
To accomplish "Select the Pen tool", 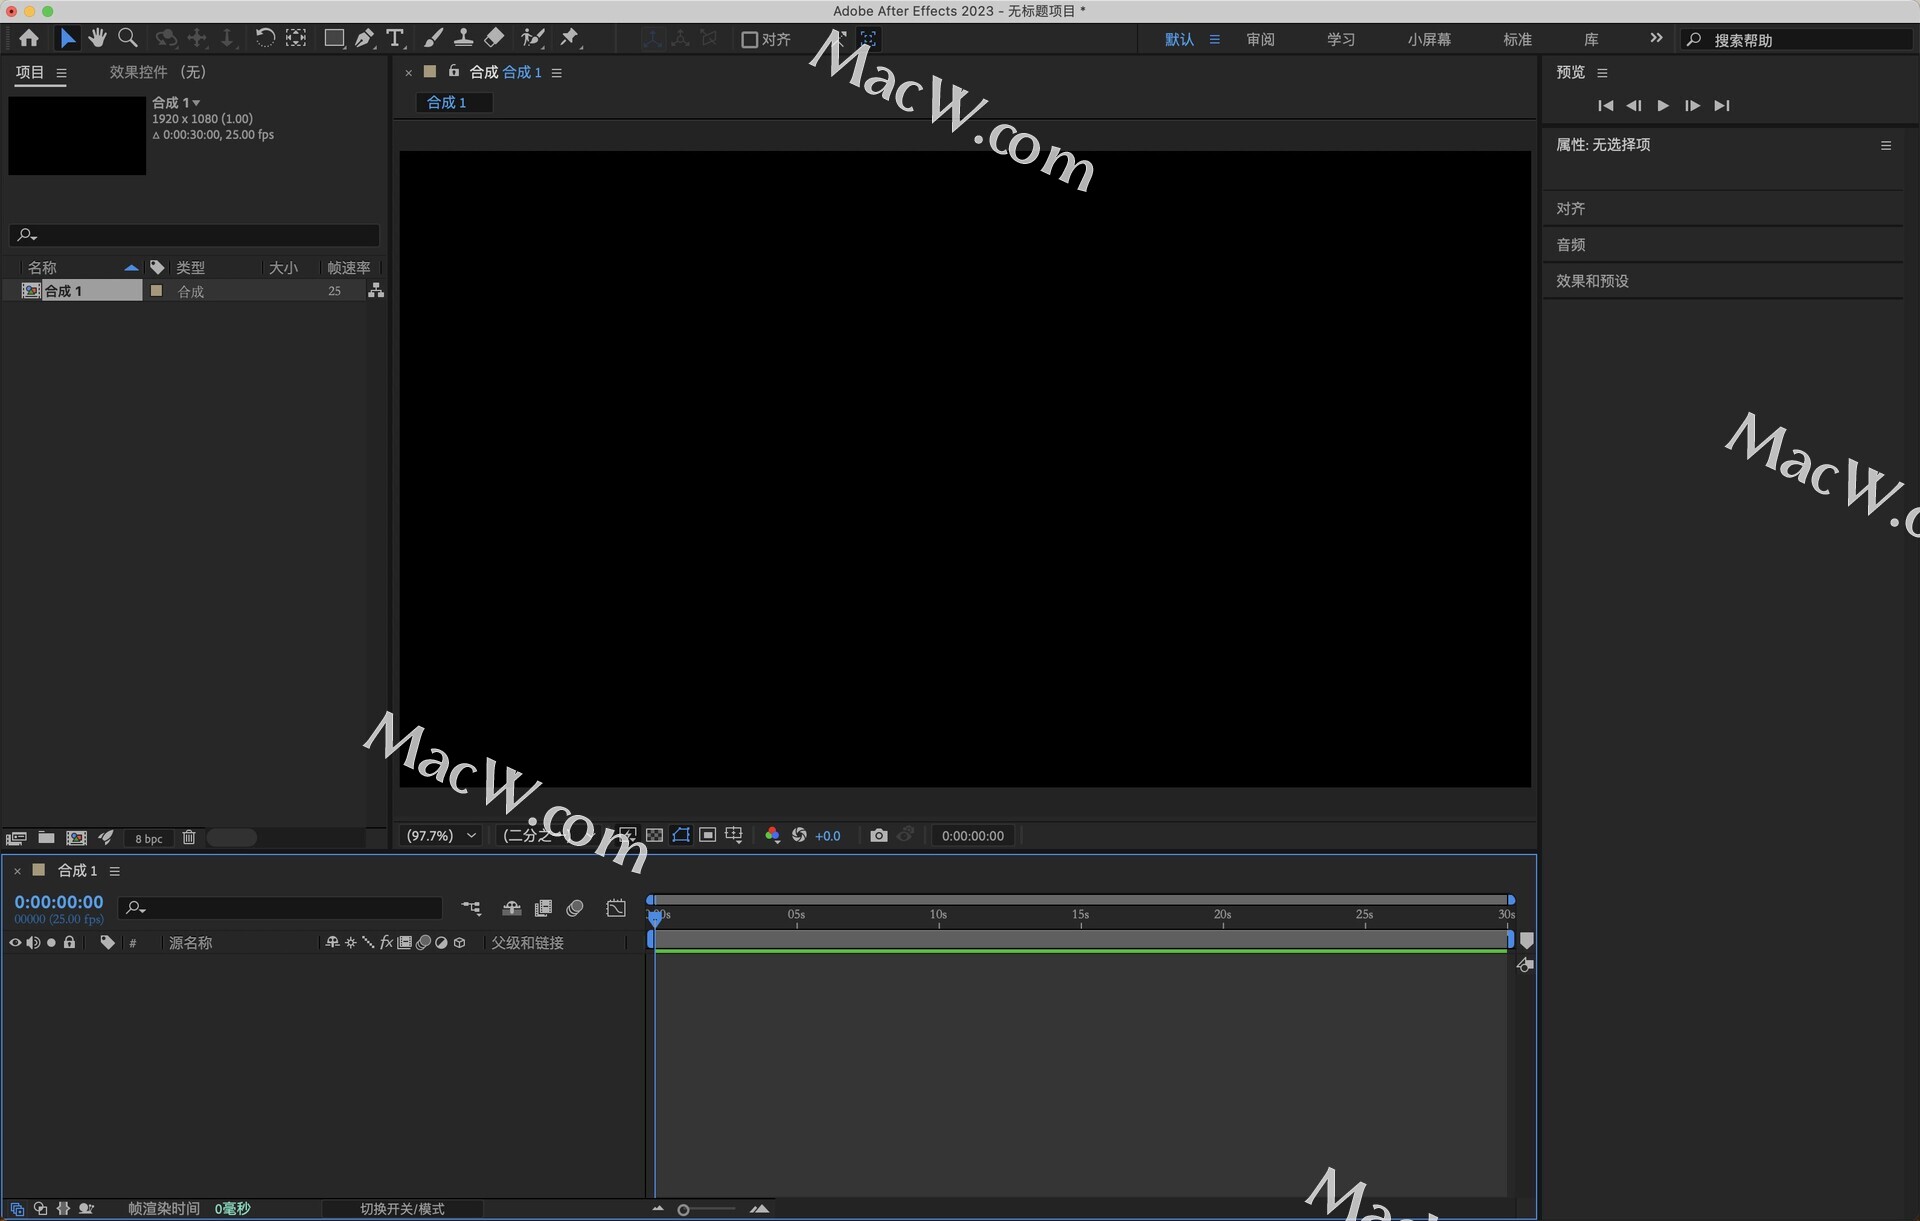I will pyautogui.click(x=365, y=38).
